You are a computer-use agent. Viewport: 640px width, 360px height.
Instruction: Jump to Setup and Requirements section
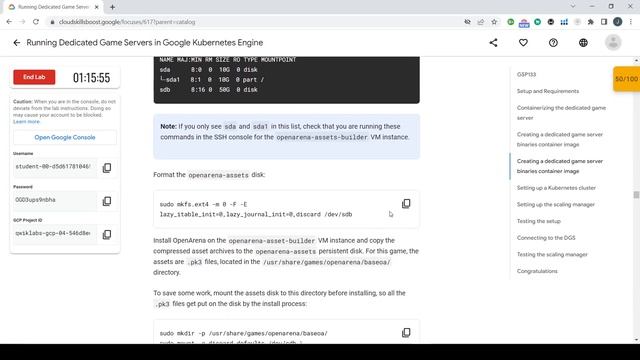(548, 91)
